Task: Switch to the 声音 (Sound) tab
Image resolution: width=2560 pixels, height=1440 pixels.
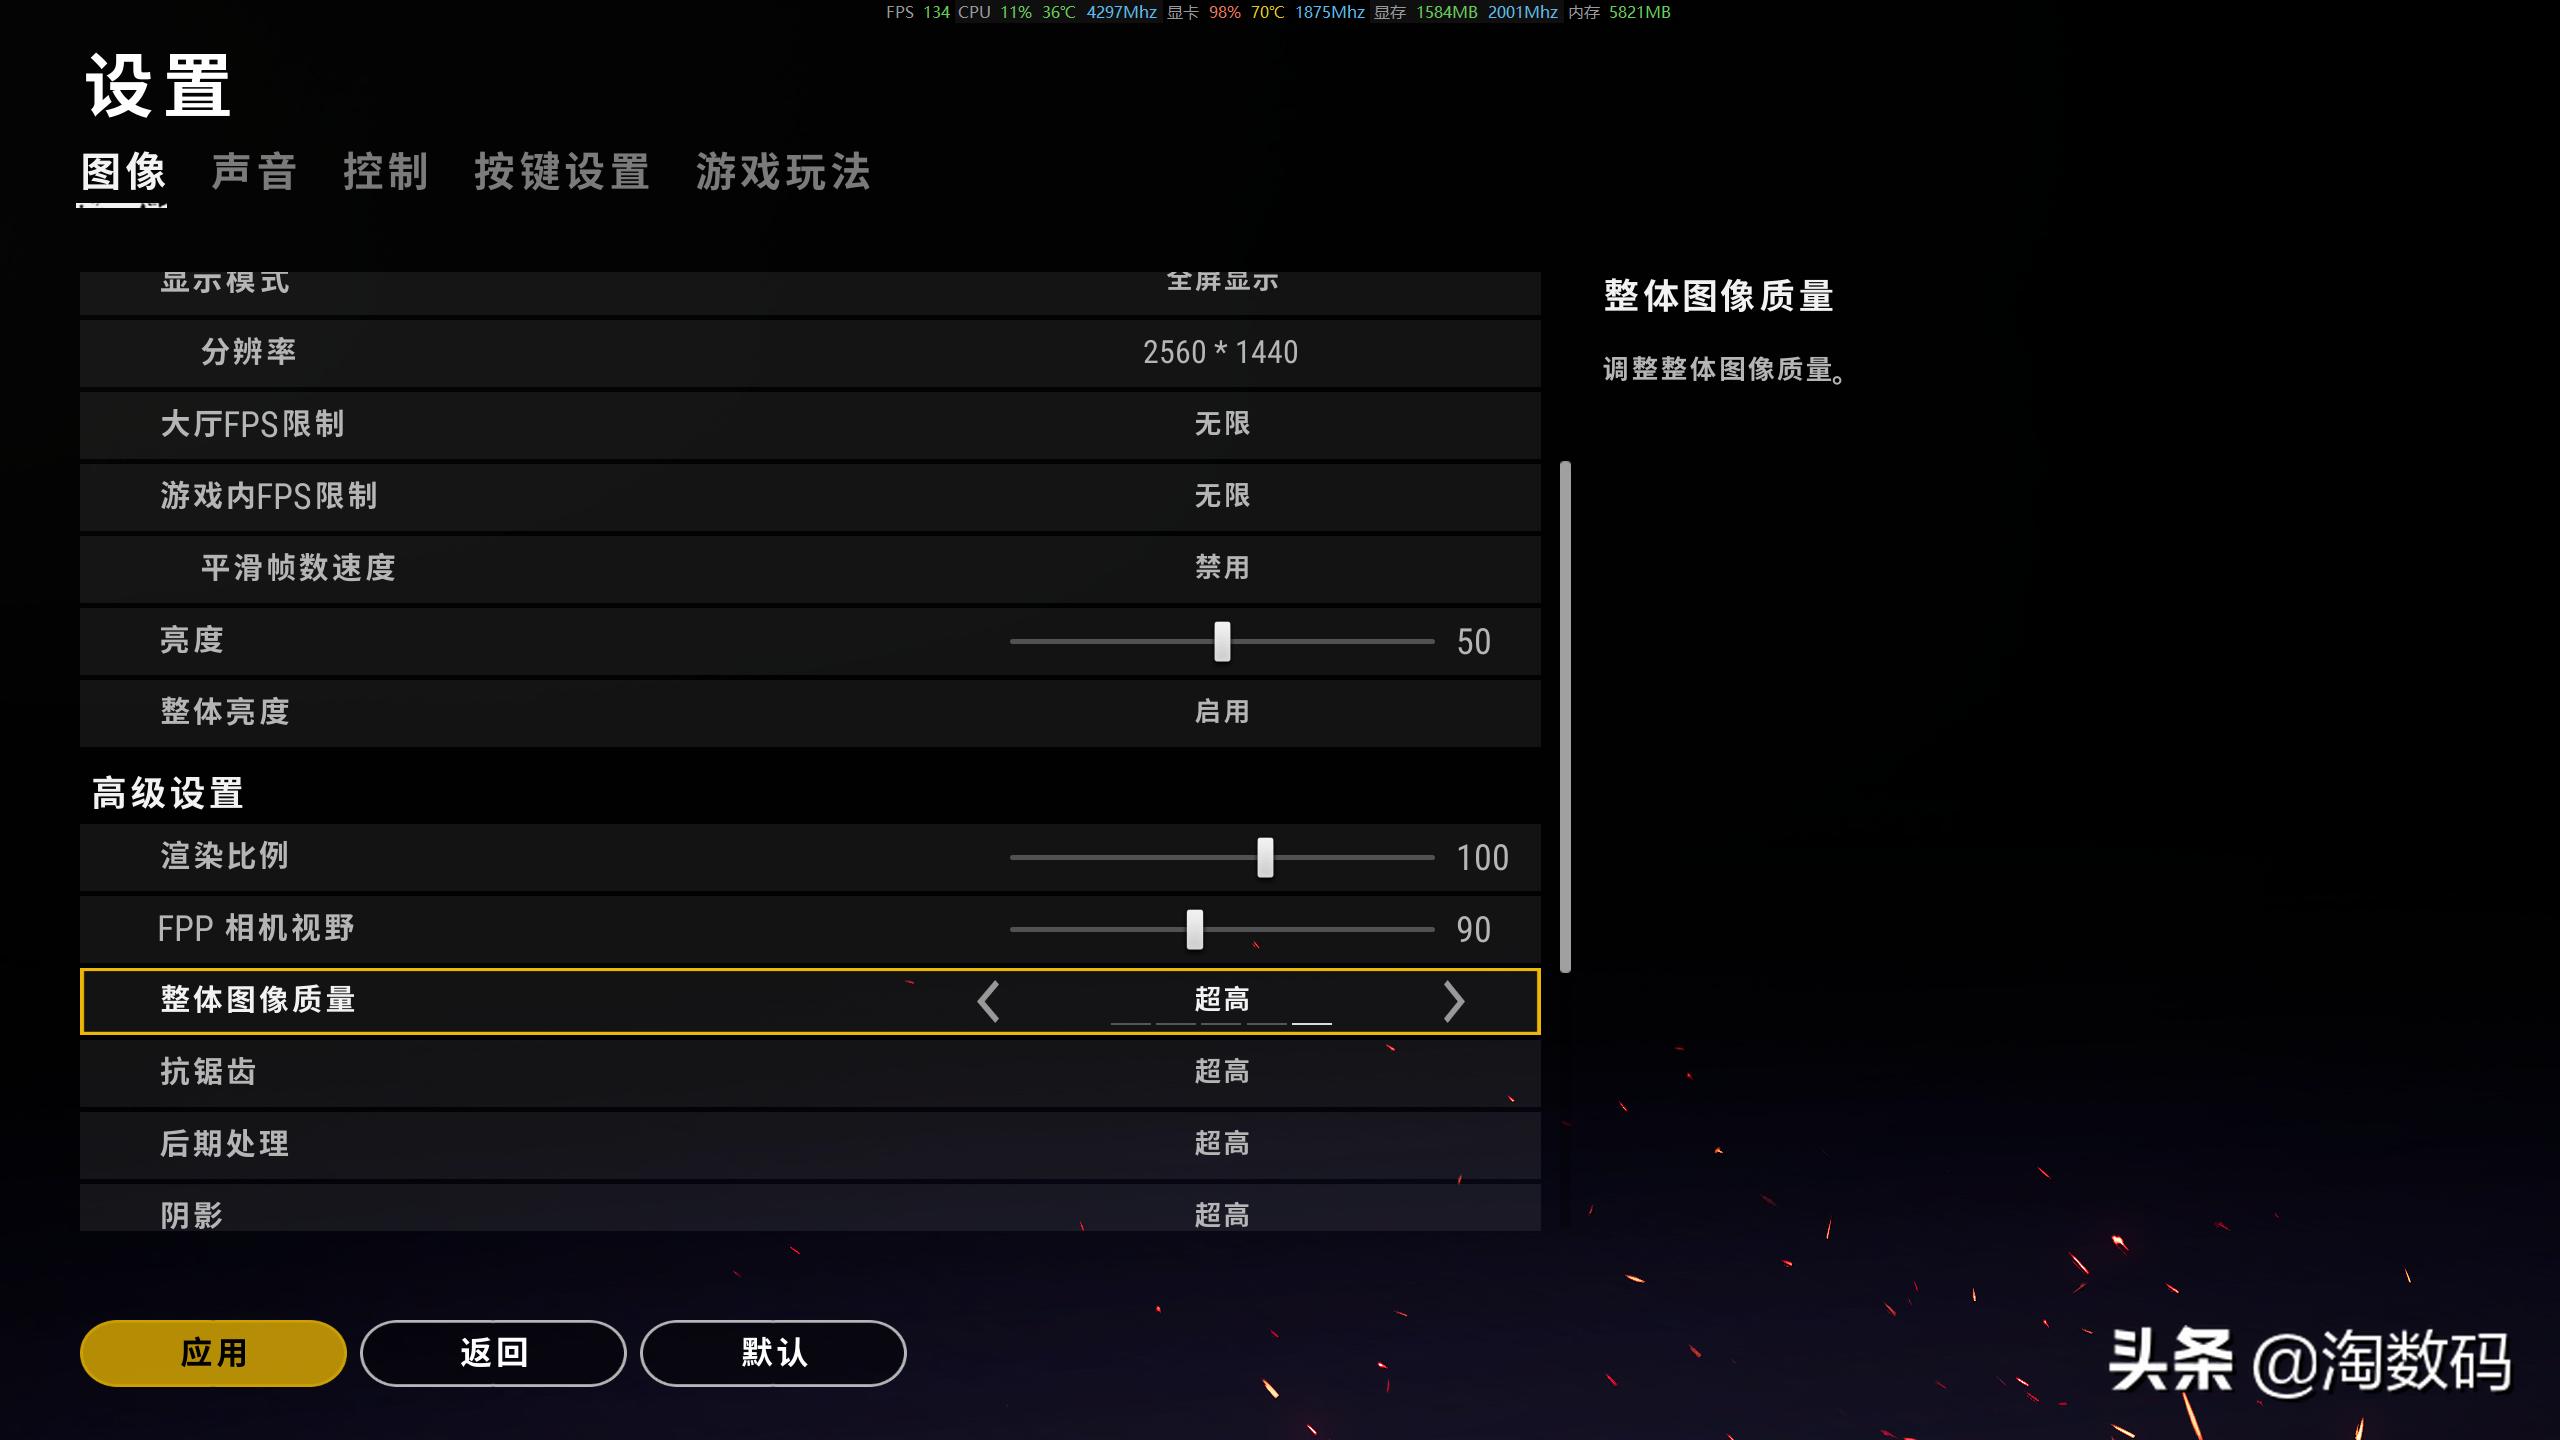Action: coord(253,172)
